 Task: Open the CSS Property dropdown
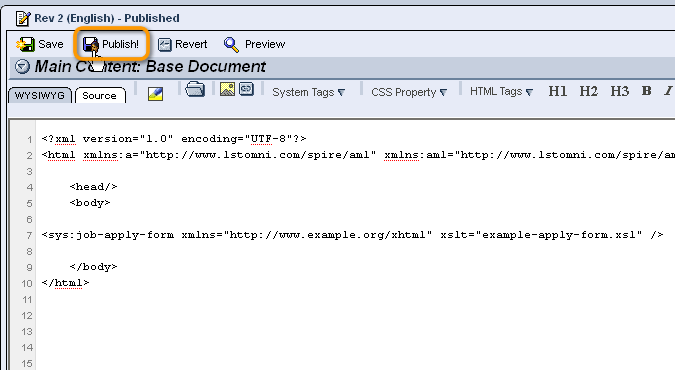point(409,92)
